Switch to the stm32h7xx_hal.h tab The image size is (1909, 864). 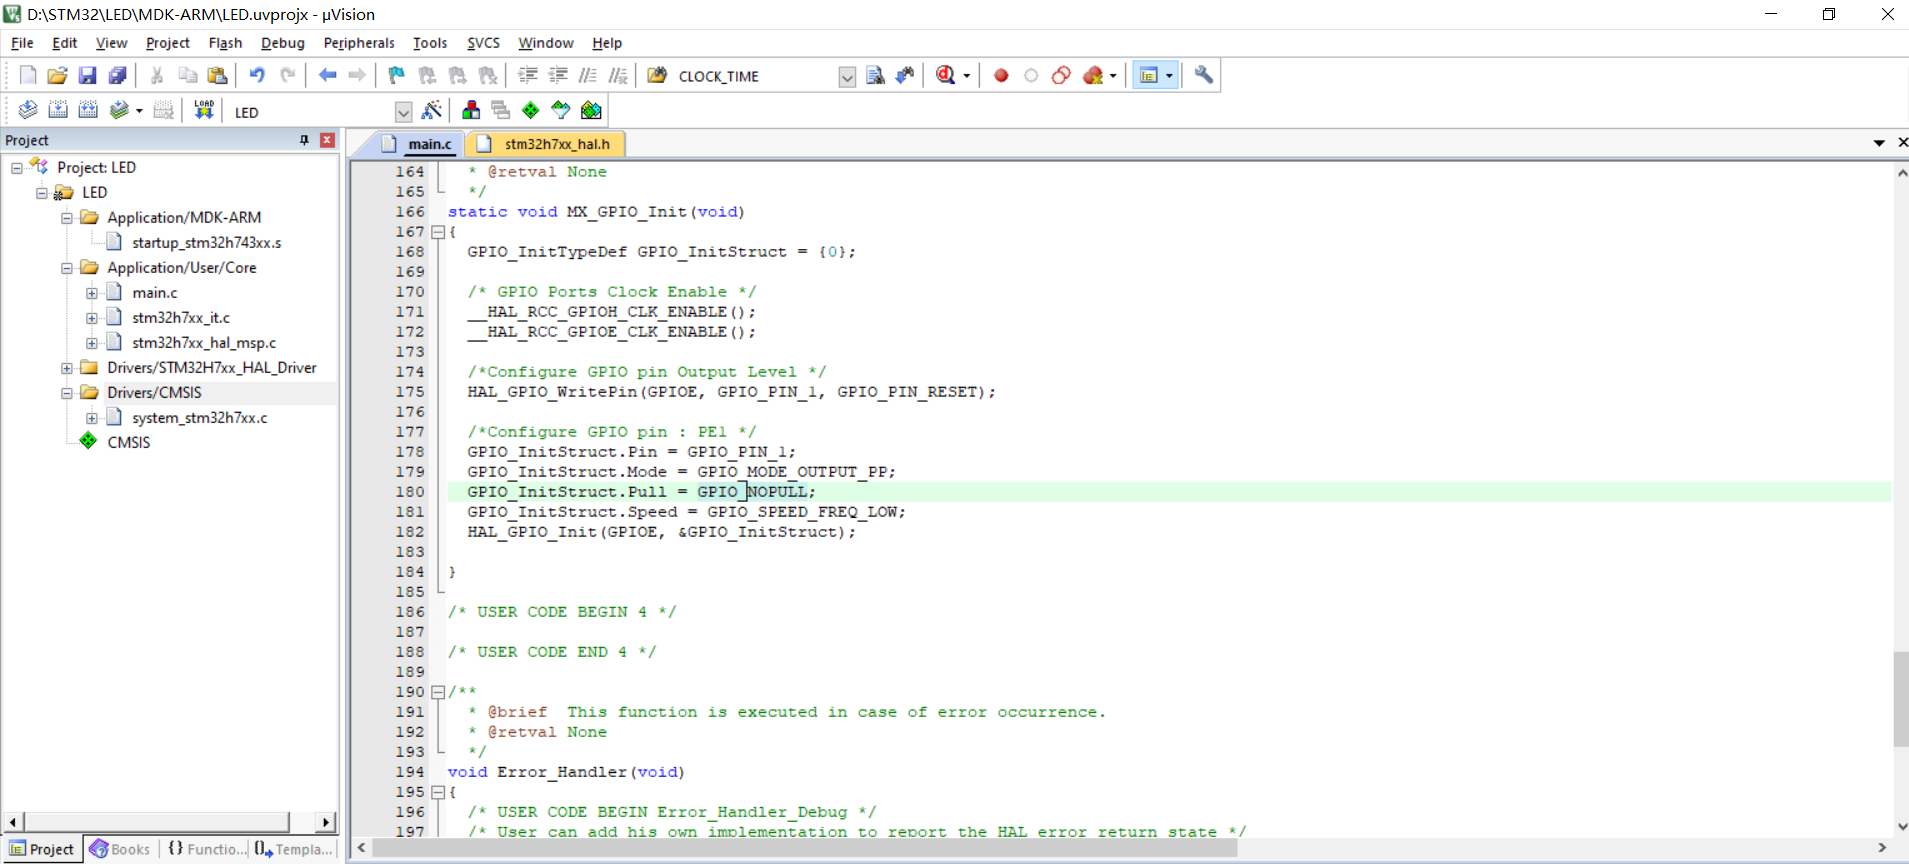click(545, 144)
